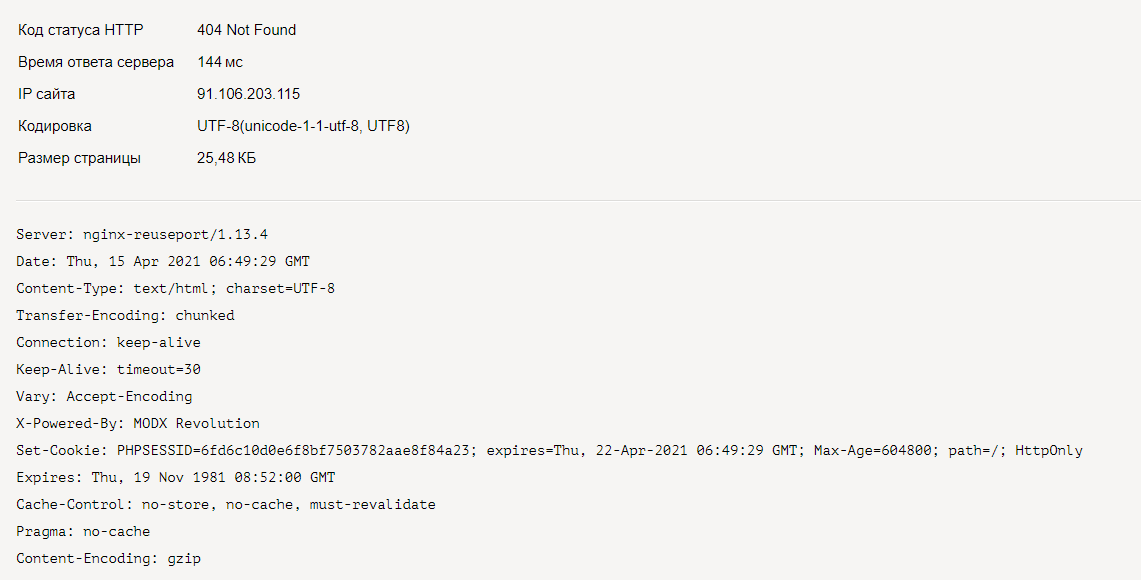Click the page size value 25,48 КБ
This screenshot has width=1141, height=580.
point(227,158)
